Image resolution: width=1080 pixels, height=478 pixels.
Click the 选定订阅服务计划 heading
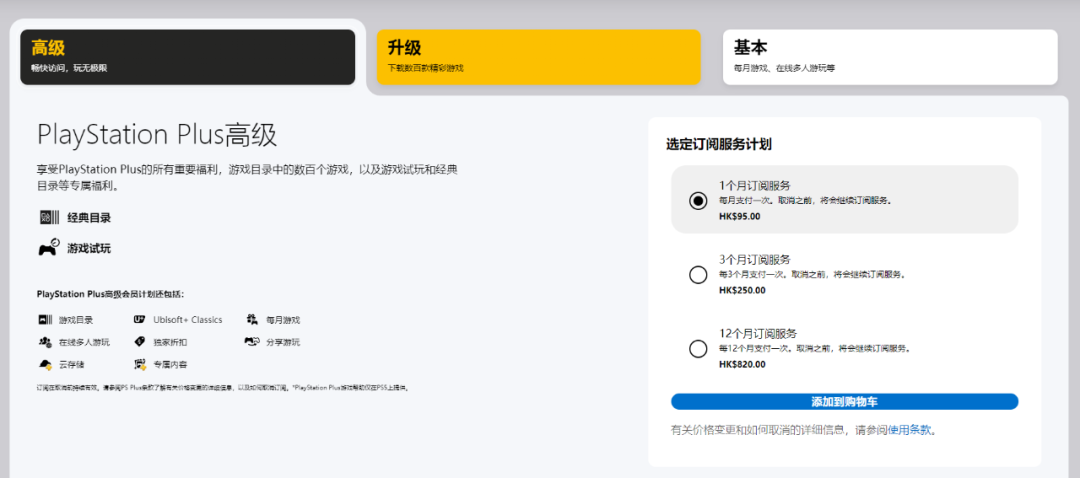718,145
